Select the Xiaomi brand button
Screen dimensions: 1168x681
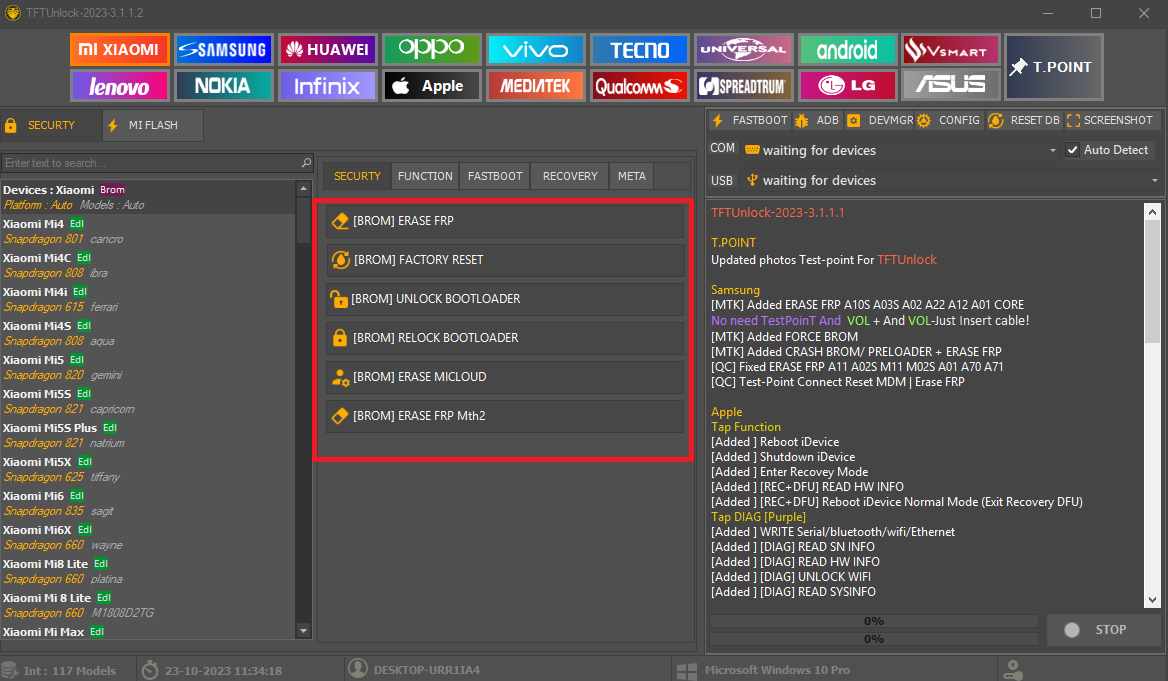120,50
